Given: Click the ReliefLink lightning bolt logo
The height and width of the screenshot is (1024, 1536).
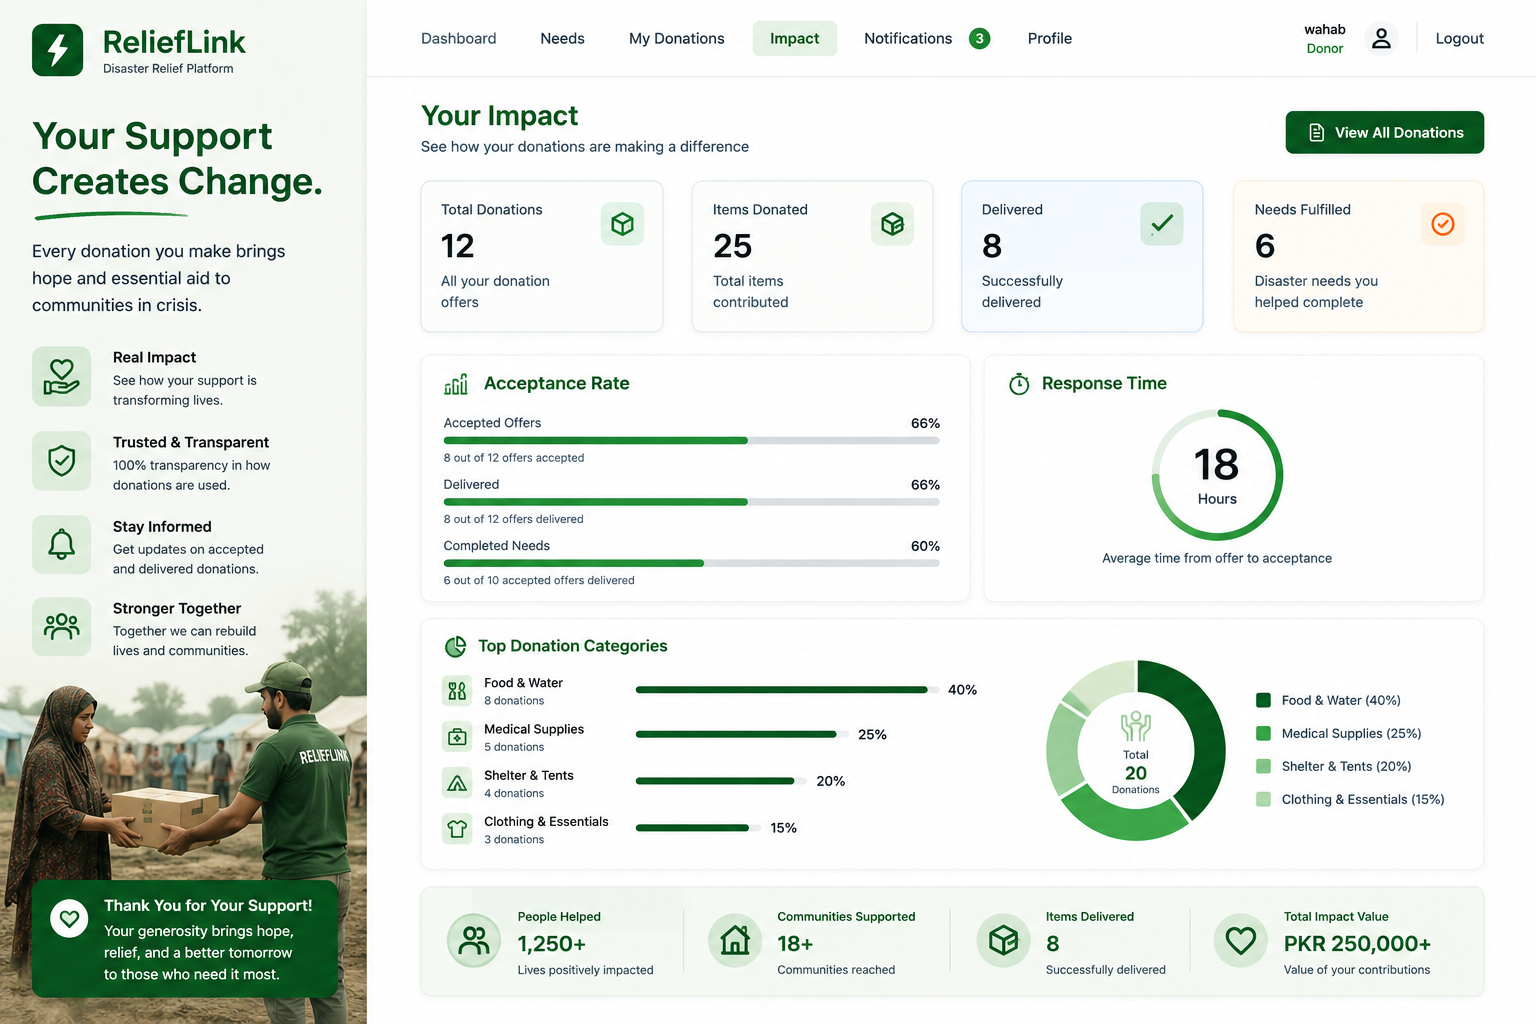Looking at the screenshot, I should click(58, 50).
